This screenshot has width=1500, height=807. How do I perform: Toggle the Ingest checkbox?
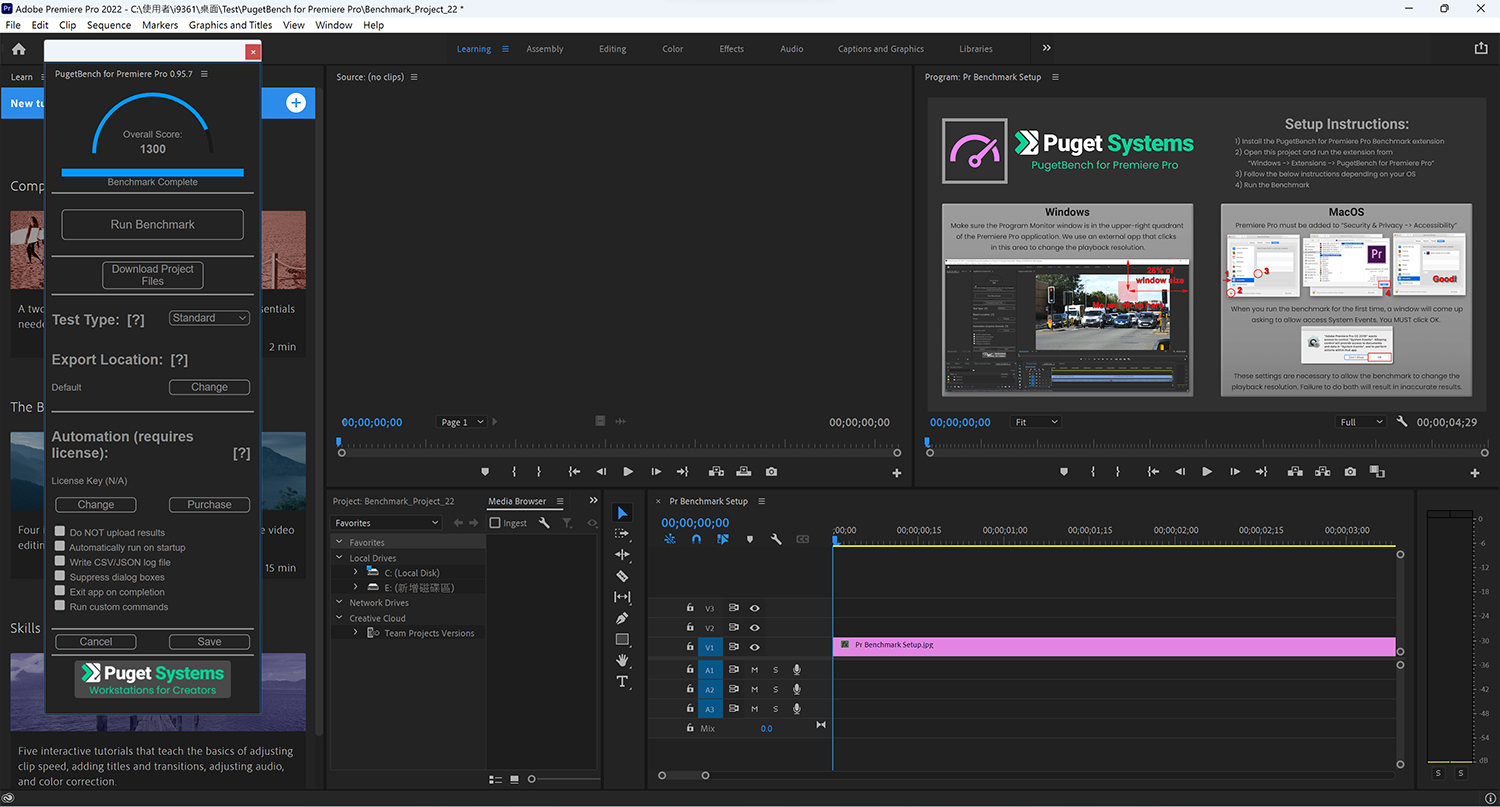(495, 523)
